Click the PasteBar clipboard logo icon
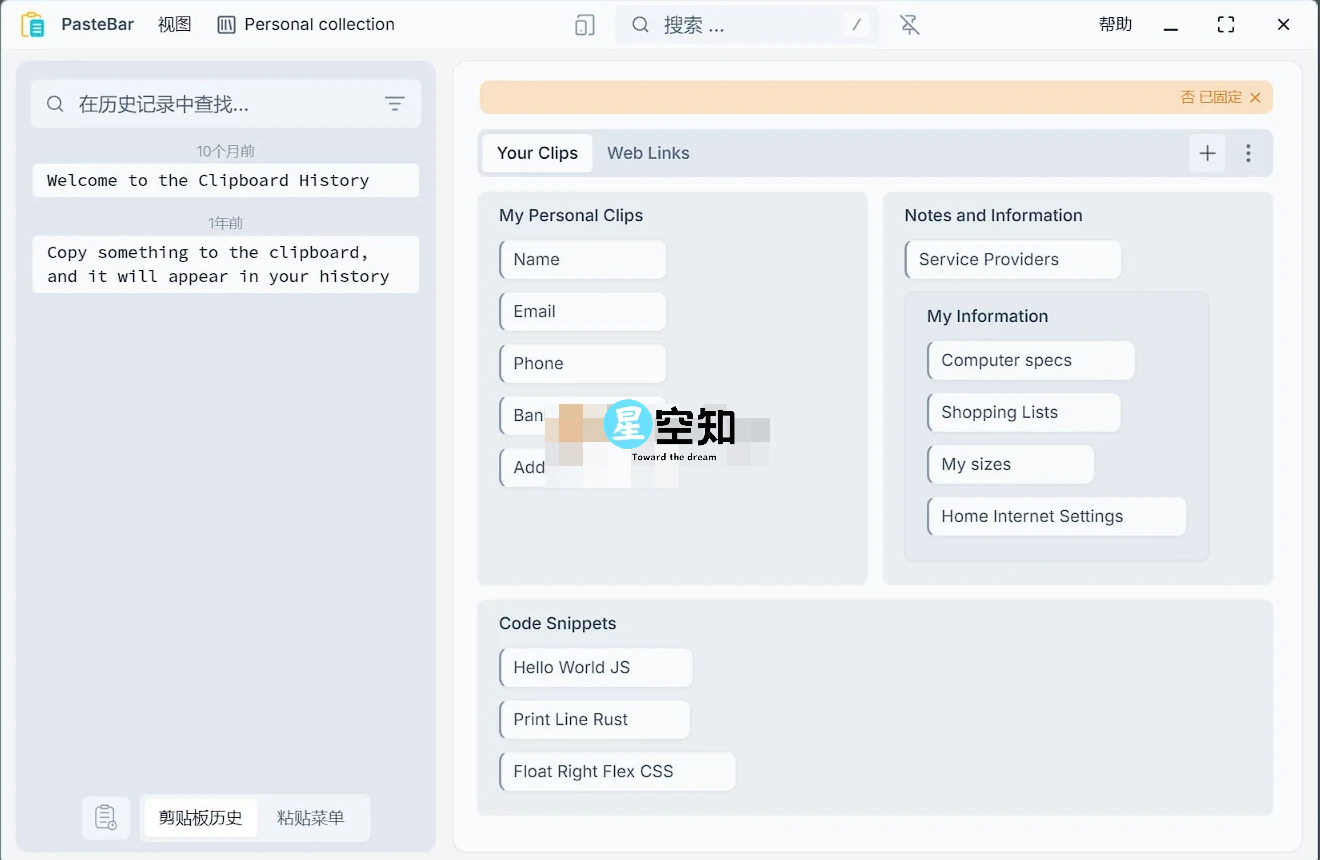The width and height of the screenshot is (1320, 860). [34, 23]
